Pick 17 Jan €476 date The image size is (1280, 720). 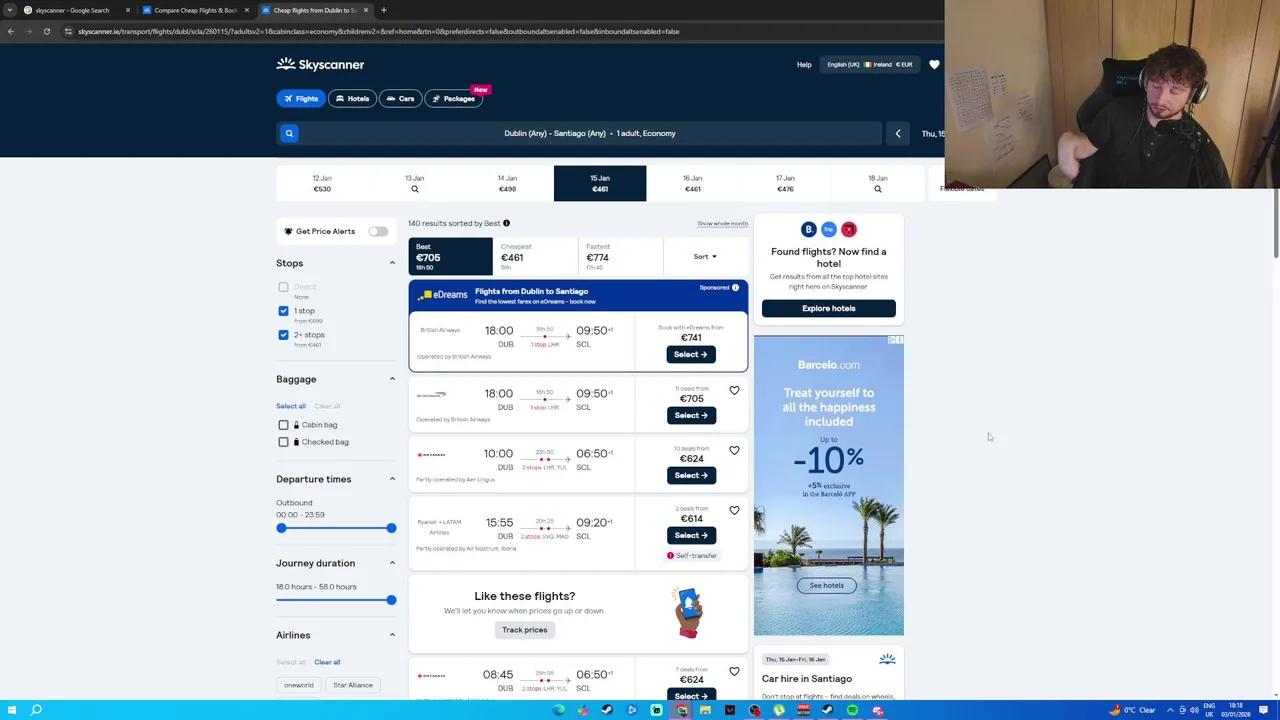click(785, 183)
